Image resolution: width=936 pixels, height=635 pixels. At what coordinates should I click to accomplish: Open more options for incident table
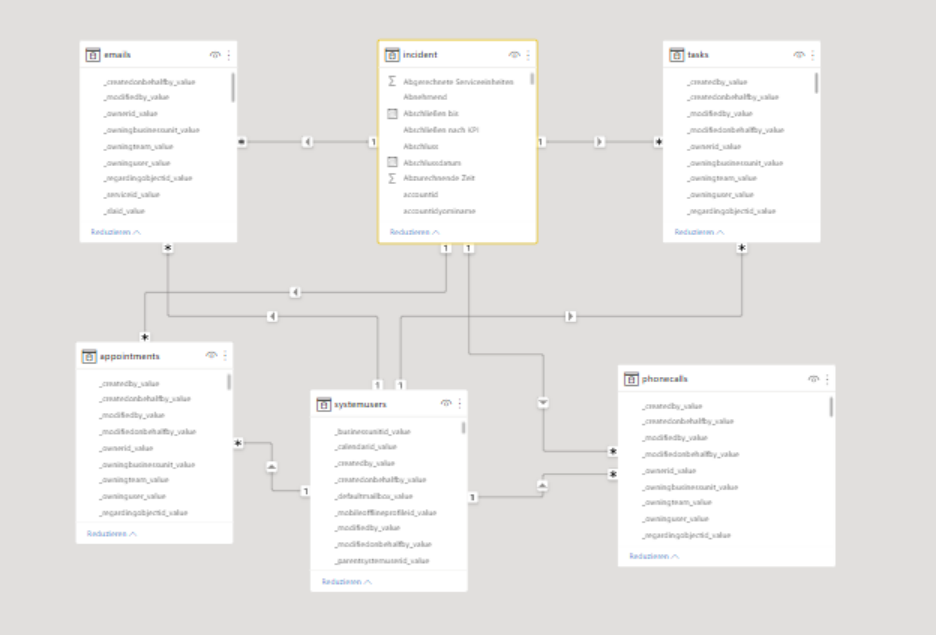(x=528, y=55)
